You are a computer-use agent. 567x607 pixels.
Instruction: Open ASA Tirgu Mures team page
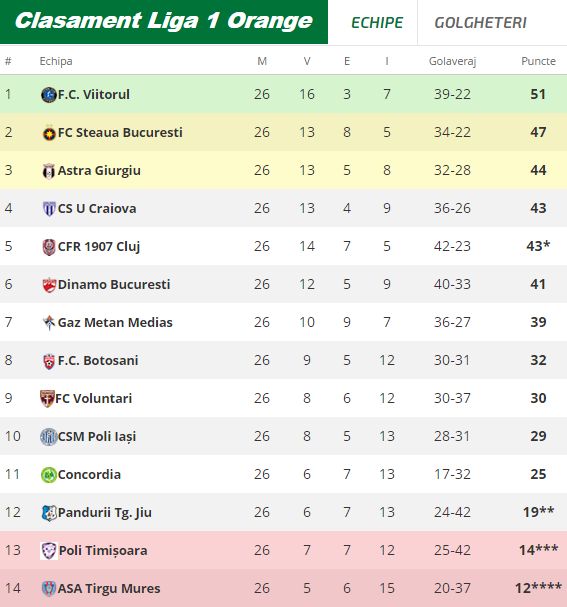(x=109, y=588)
